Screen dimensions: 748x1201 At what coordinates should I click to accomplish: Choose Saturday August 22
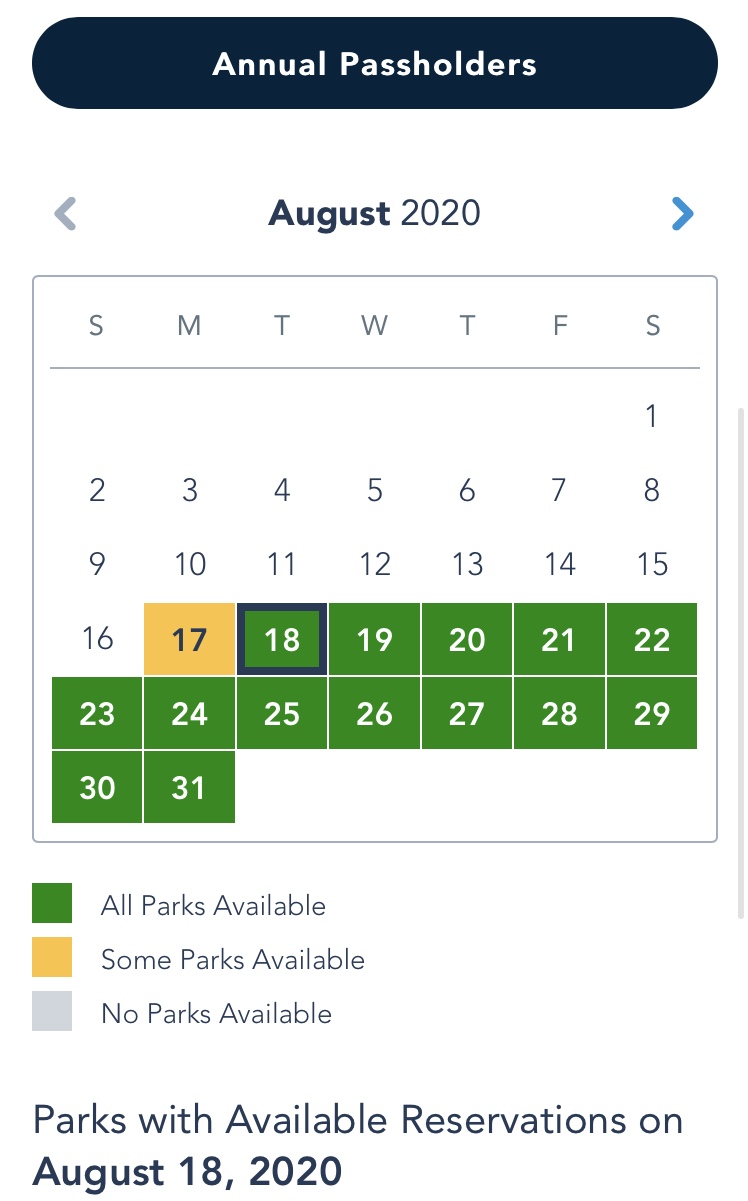pos(652,639)
